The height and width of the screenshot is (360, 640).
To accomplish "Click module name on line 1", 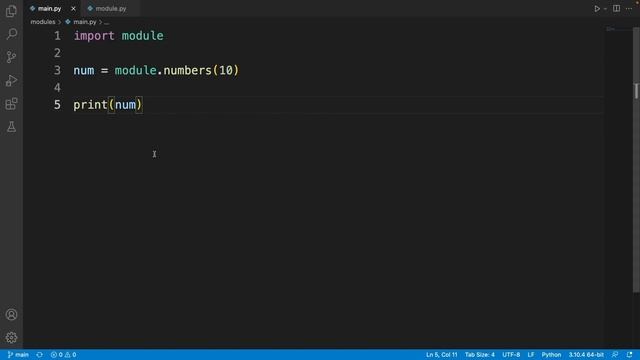I will click(142, 36).
